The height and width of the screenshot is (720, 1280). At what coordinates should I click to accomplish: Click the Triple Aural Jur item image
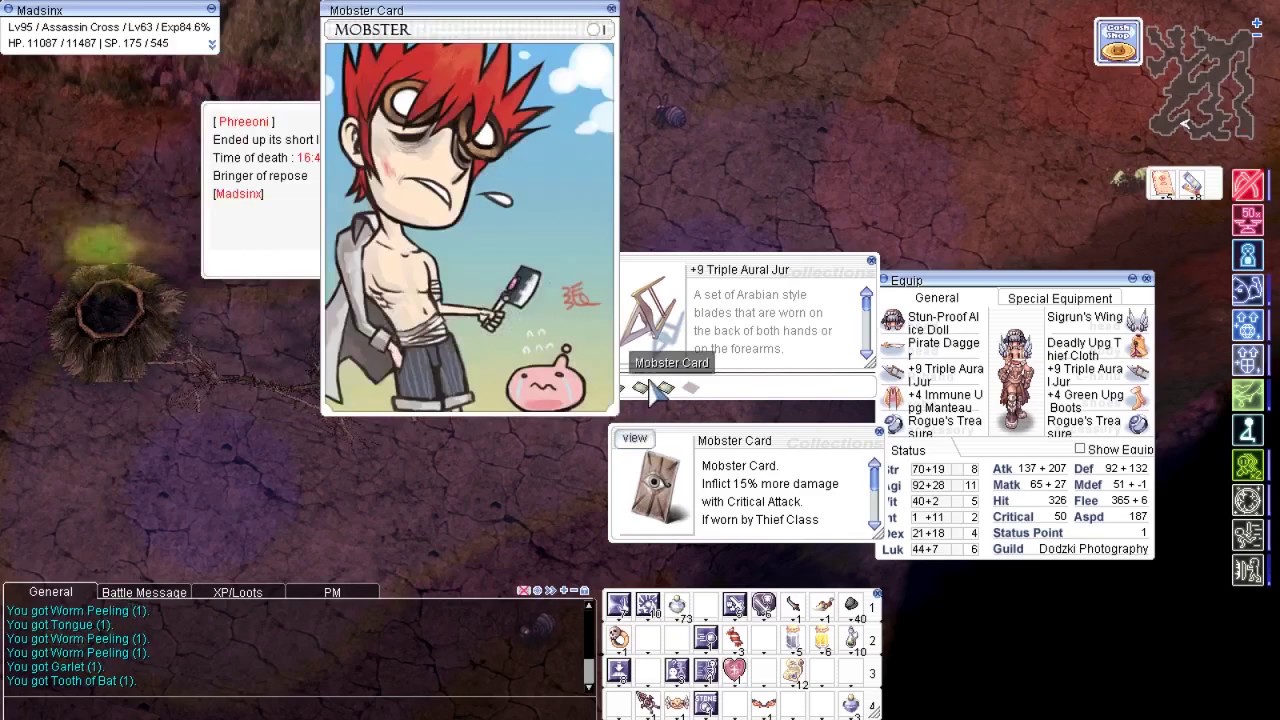652,310
